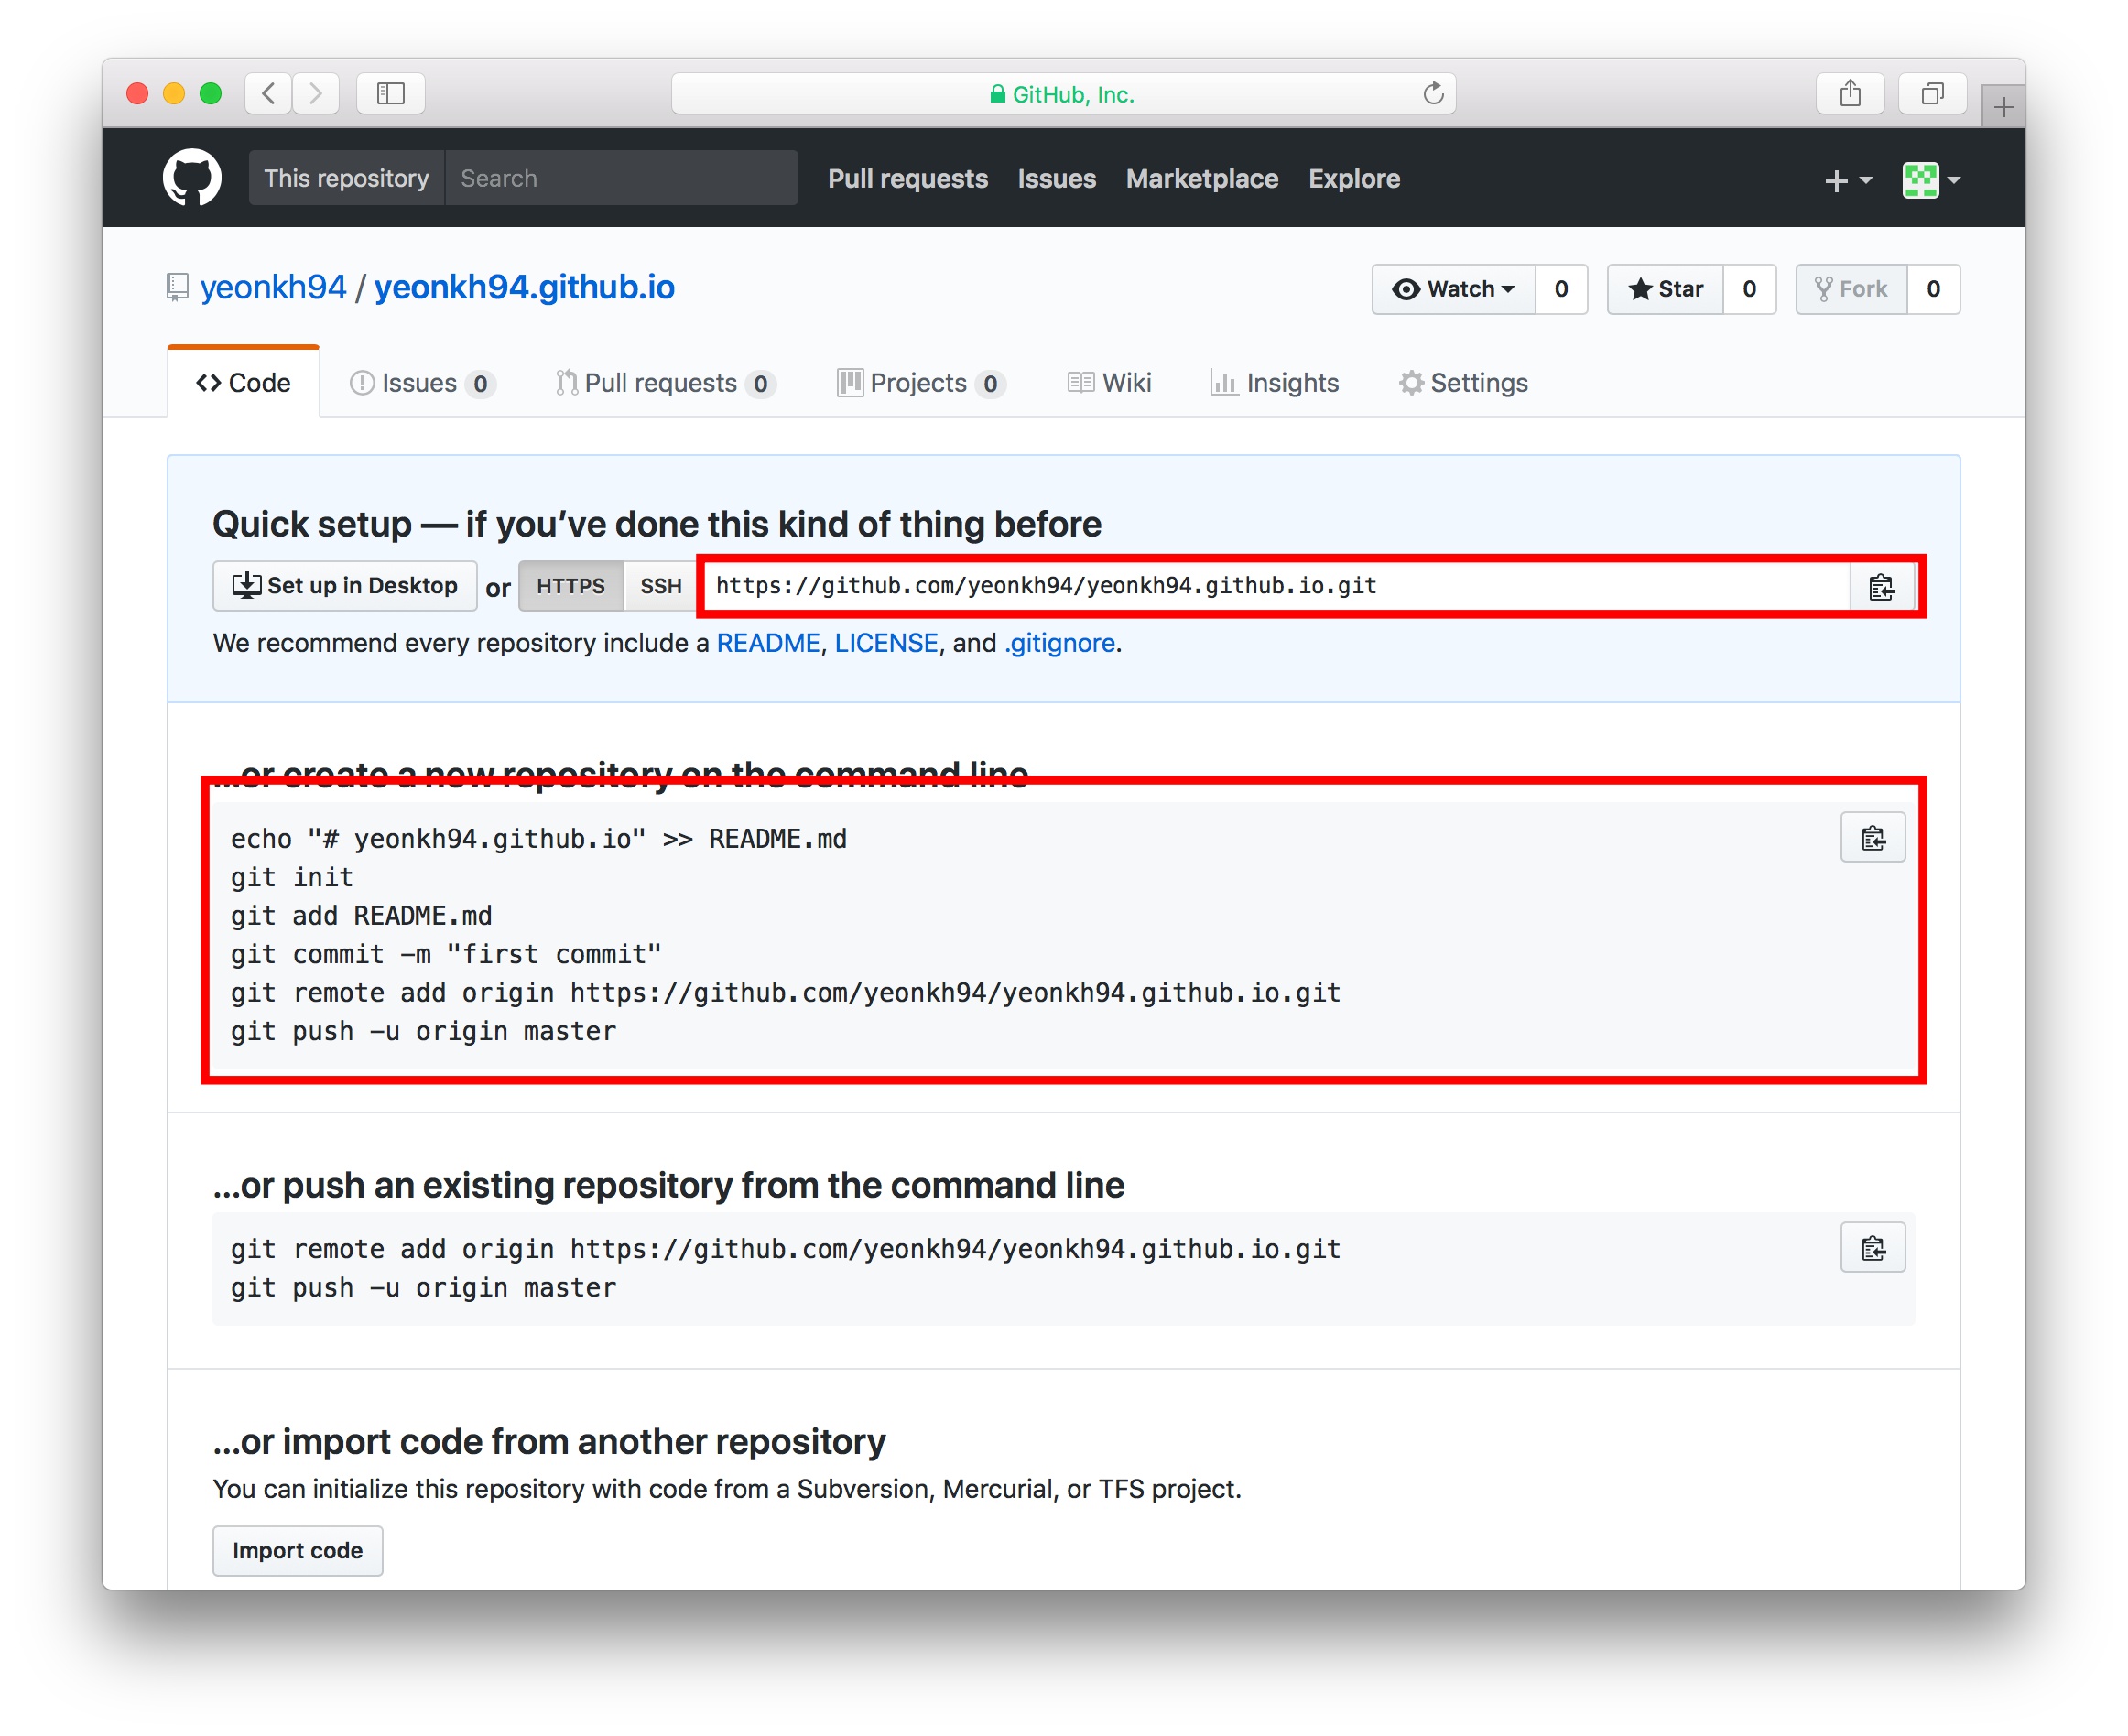This screenshot has height=1736, width=2128.
Task: Click Set up in Desktop button
Action: click(x=345, y=586)
